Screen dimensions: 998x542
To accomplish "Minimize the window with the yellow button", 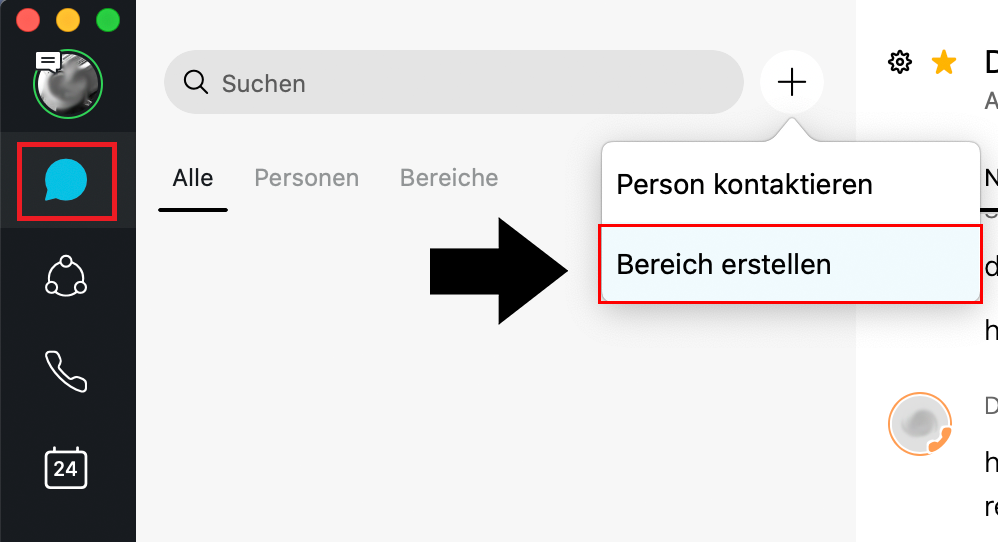I will tap(67, 20).
